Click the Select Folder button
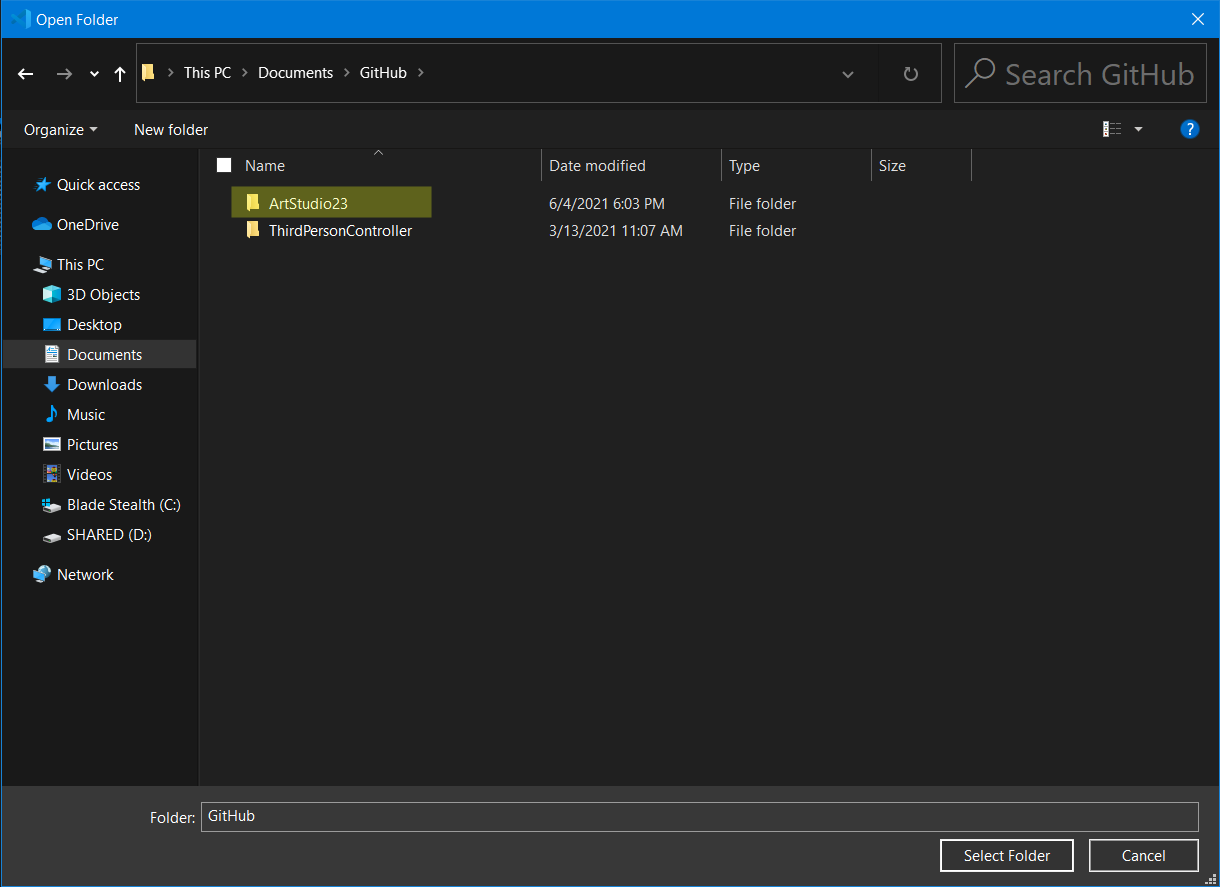Image resolution: width=1220 pixels, height=887 pixels. (1007, 856)
